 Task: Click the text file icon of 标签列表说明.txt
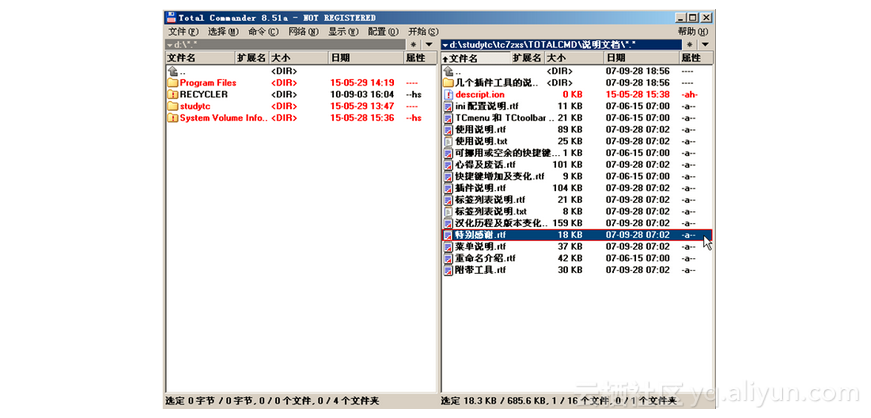448,211
